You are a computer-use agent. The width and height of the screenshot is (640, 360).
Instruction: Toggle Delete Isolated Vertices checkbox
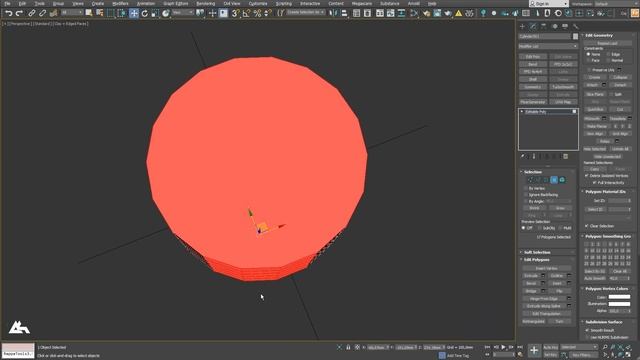point(587,176)
